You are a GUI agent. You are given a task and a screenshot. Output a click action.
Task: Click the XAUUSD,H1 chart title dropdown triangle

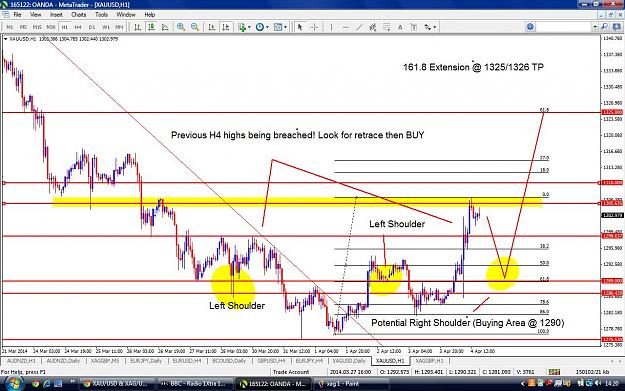(5, 39)
